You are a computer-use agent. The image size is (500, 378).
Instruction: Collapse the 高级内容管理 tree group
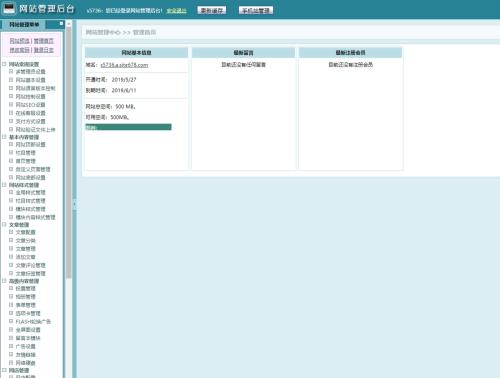(4, 281)
